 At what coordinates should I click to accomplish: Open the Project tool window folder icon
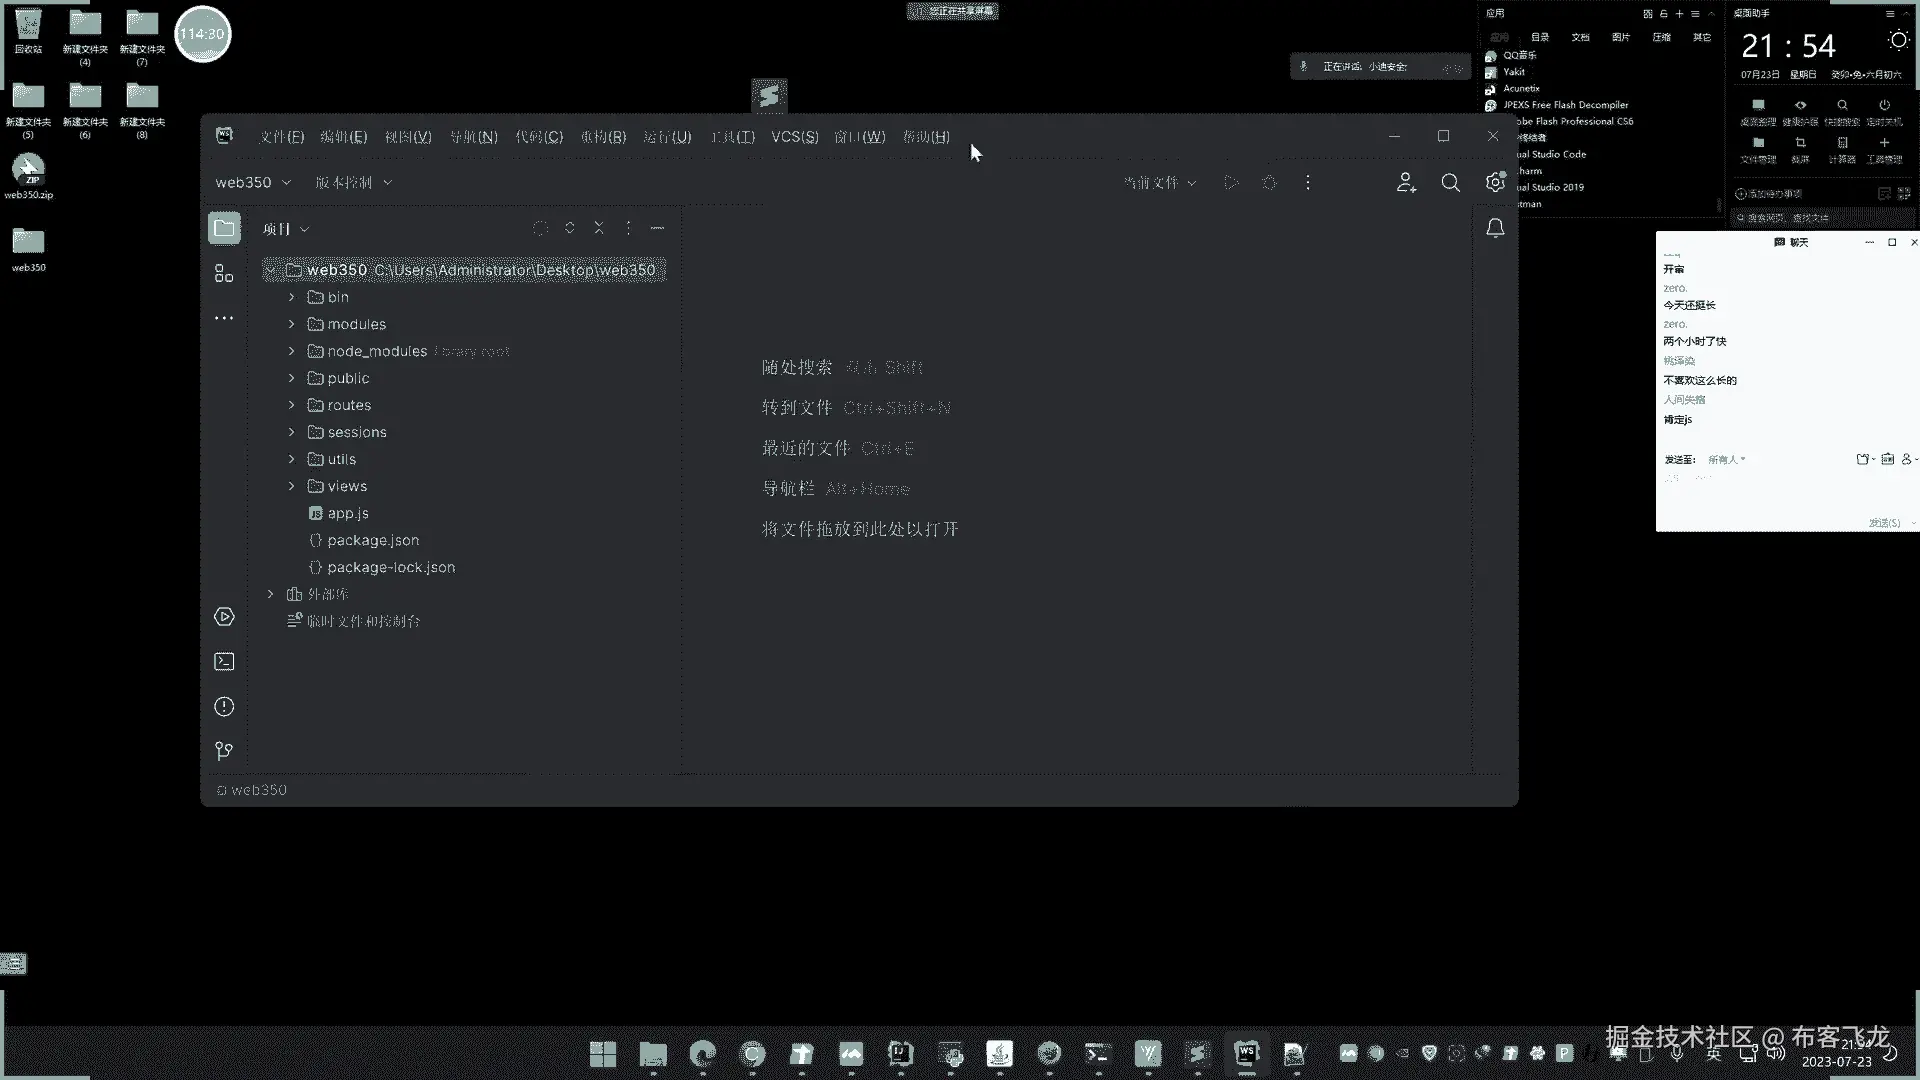point(224,229)
